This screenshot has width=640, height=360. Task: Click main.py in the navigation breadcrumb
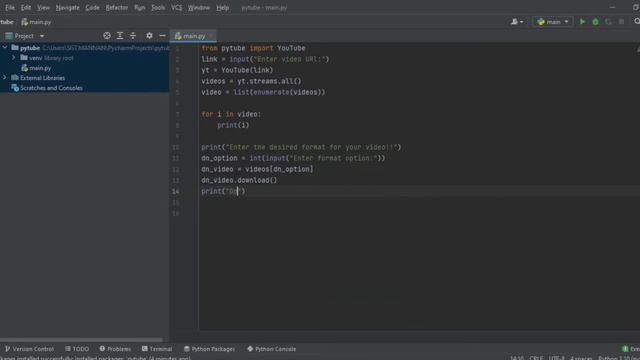(36, 22)
